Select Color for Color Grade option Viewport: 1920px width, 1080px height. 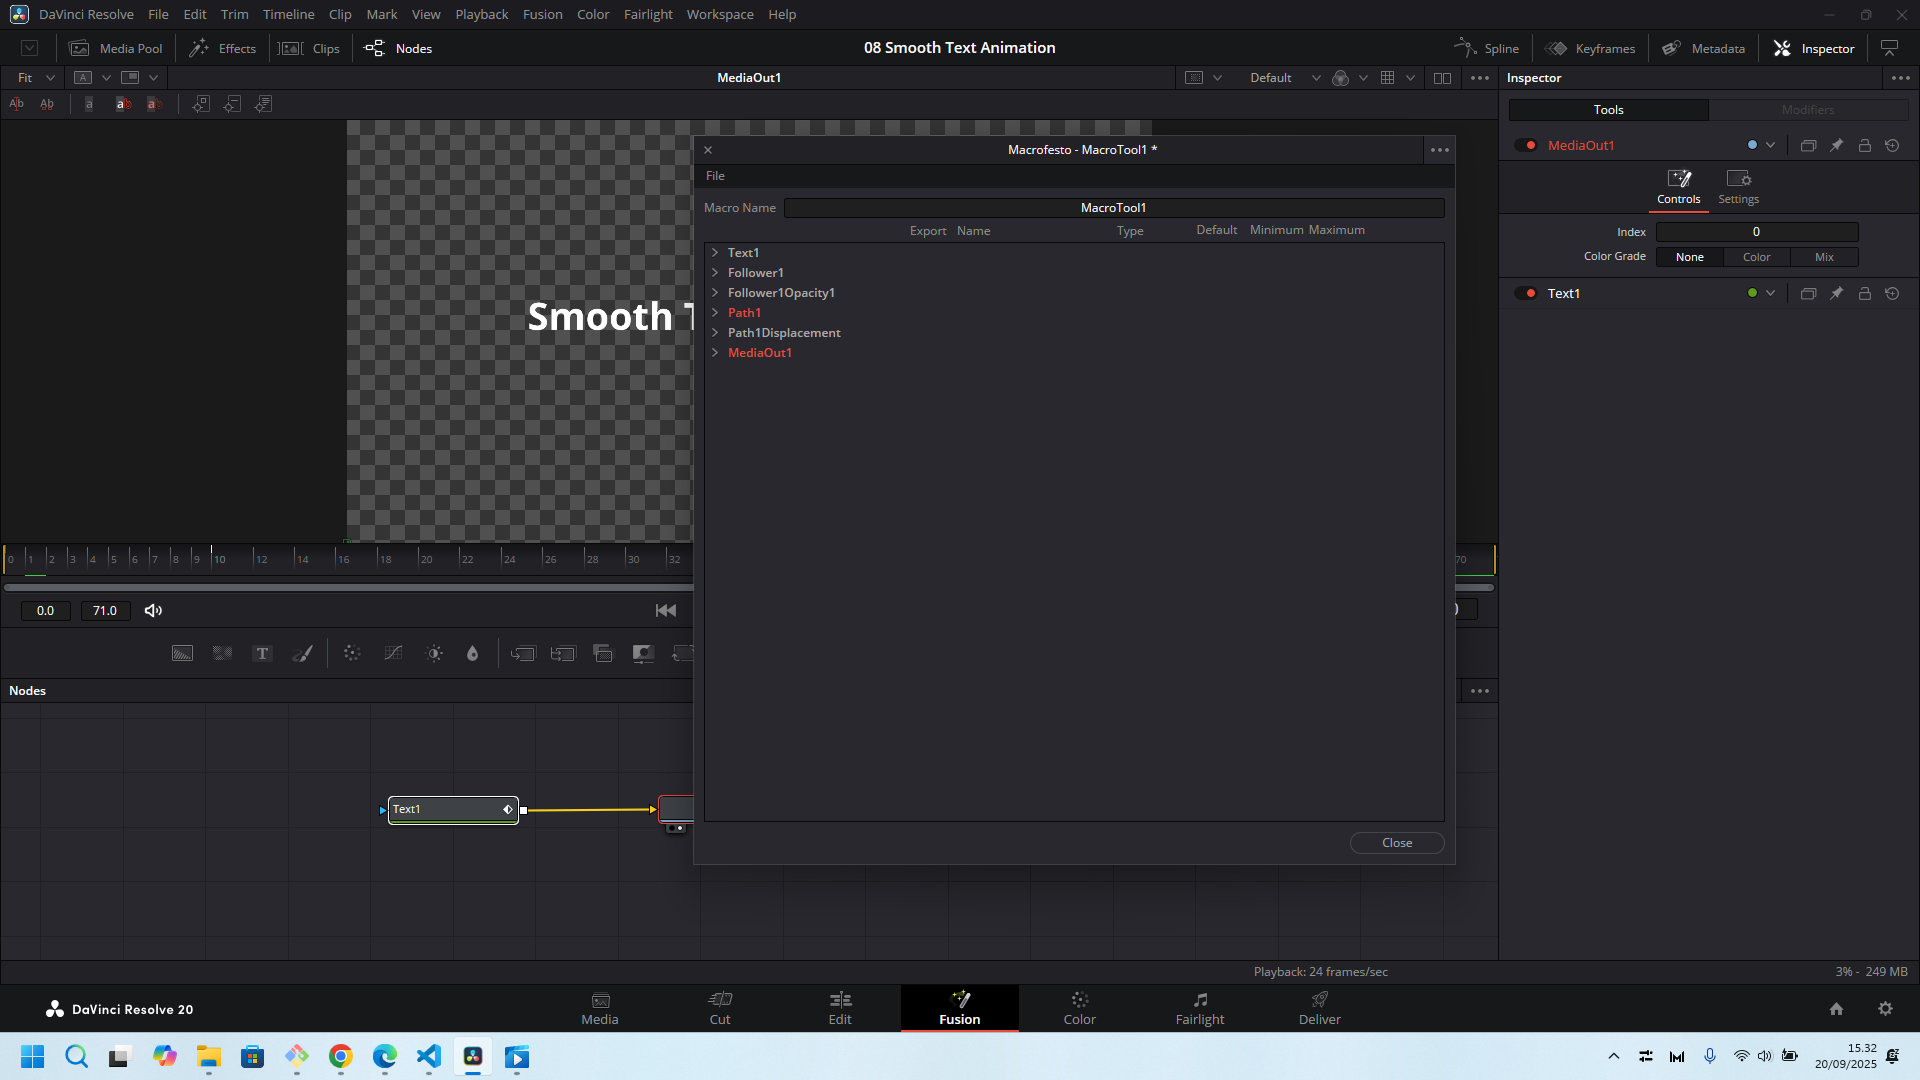click(1756, 257)
